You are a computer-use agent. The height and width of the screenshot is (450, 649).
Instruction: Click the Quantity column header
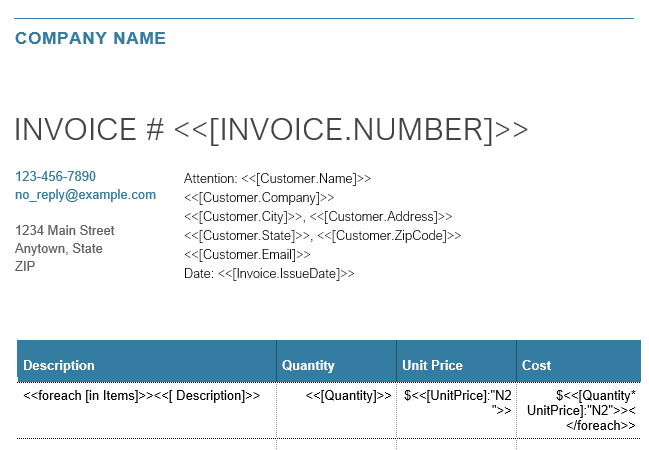point(308,365)
